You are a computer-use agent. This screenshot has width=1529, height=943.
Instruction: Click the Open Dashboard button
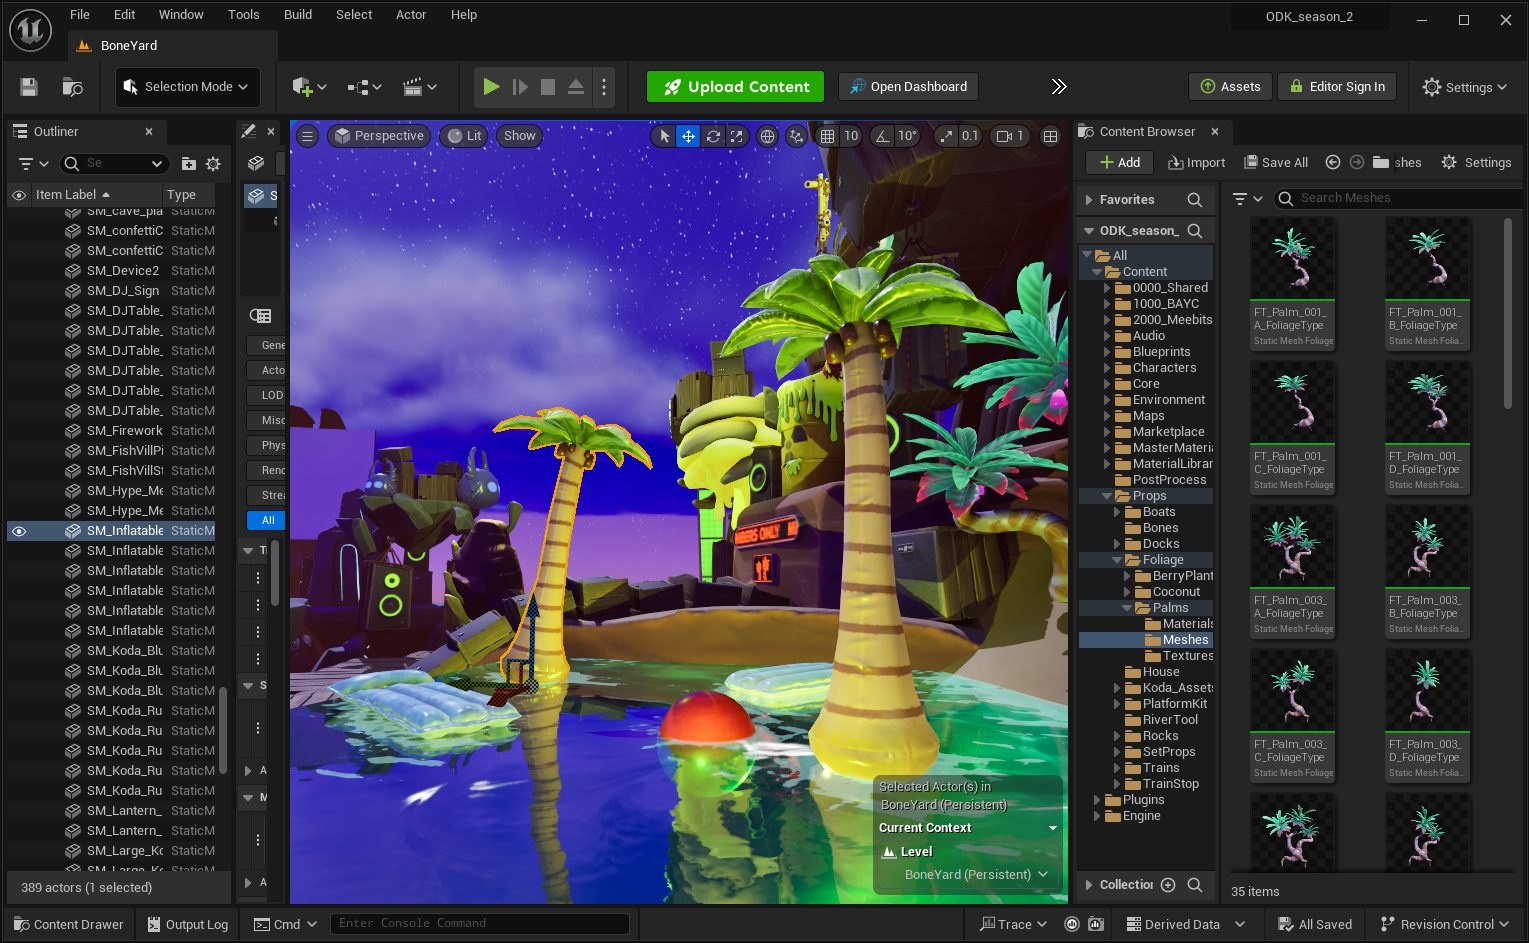908,87
